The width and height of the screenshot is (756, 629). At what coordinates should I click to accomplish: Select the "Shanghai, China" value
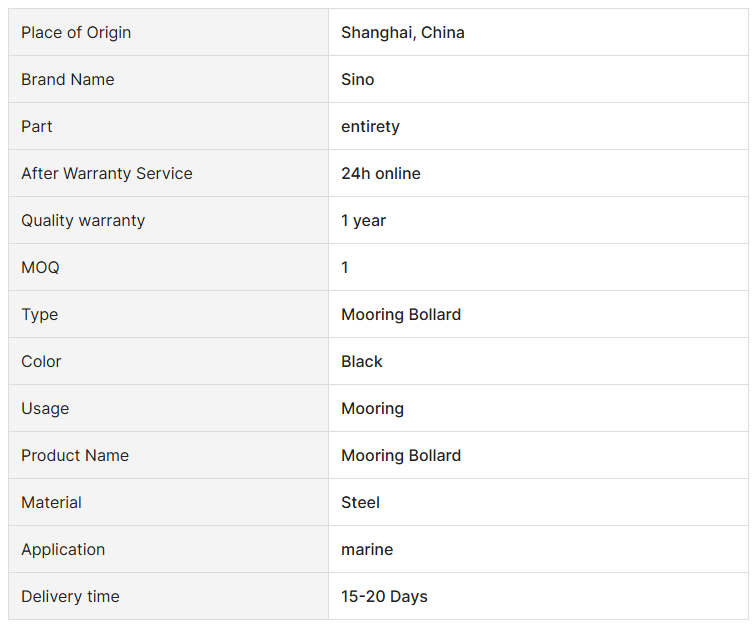coord(402,32)
